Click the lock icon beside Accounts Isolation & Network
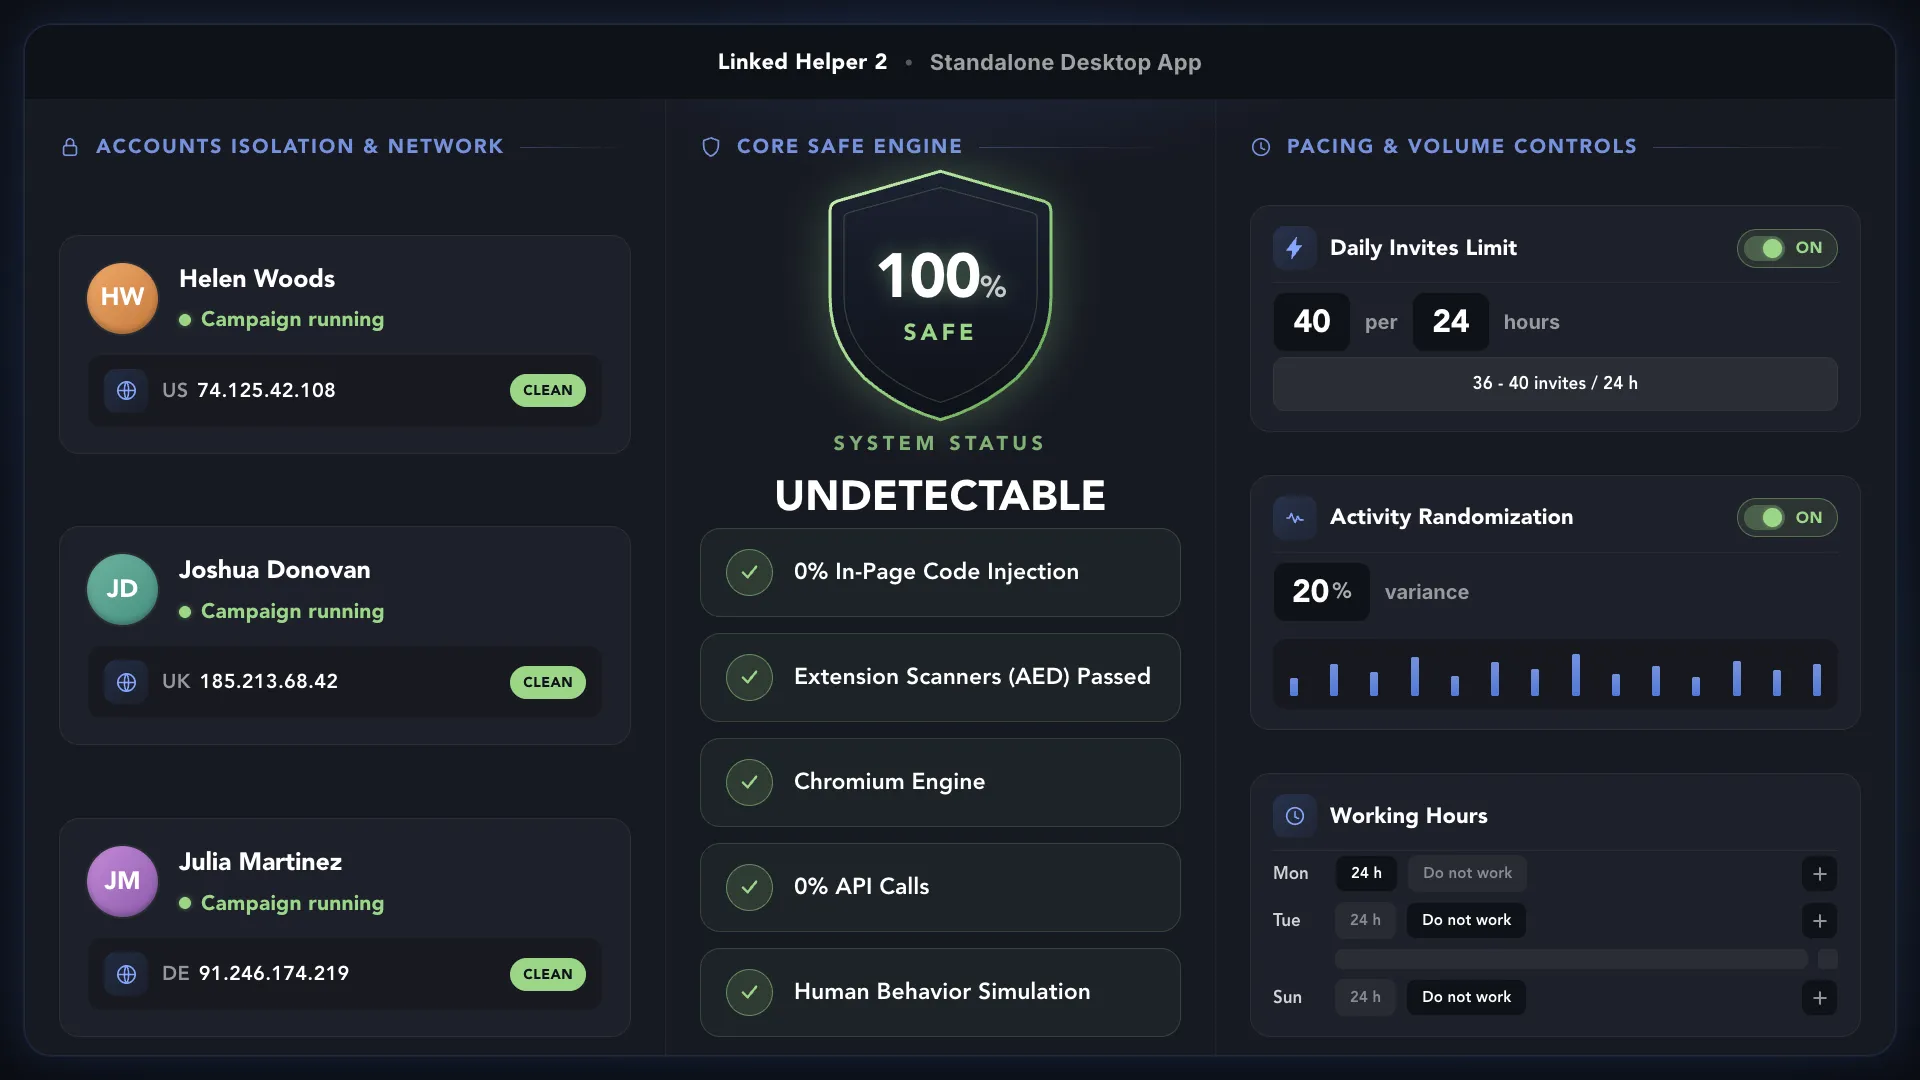This screenshot has height=1080, width=1920. (x=70, y=147)
